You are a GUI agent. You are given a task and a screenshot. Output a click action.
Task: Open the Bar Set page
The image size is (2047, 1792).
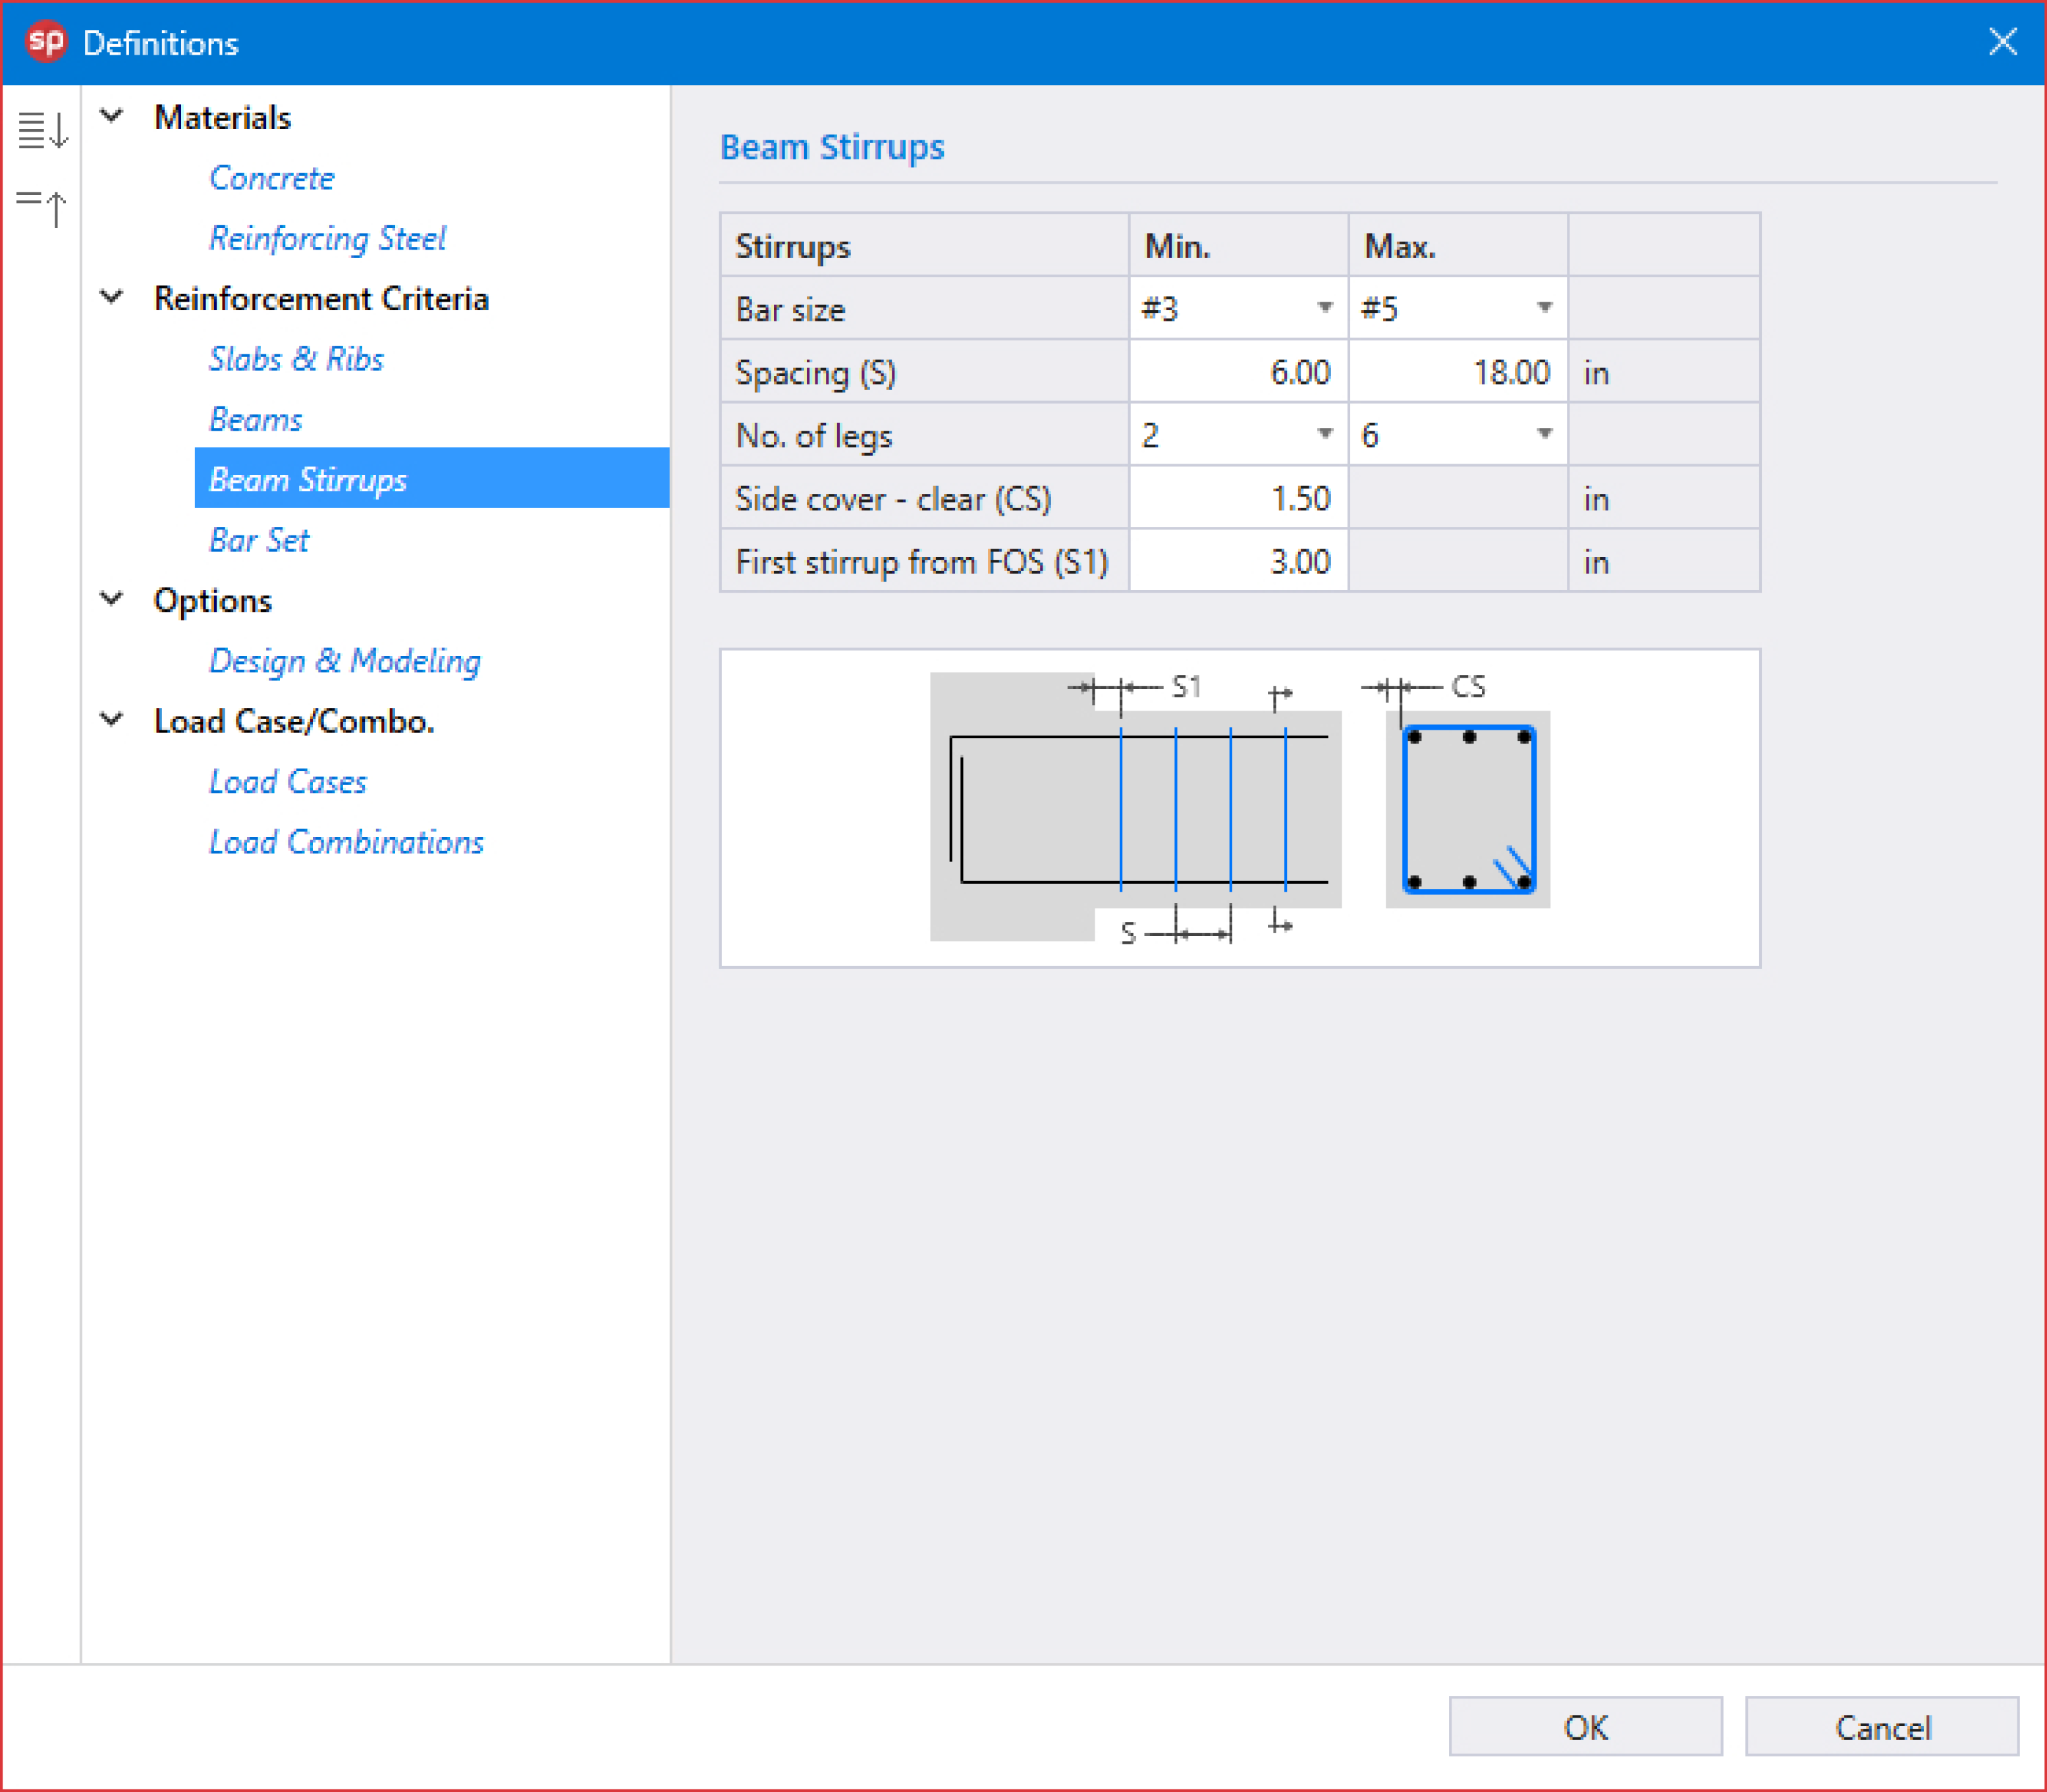coord(259,540)
